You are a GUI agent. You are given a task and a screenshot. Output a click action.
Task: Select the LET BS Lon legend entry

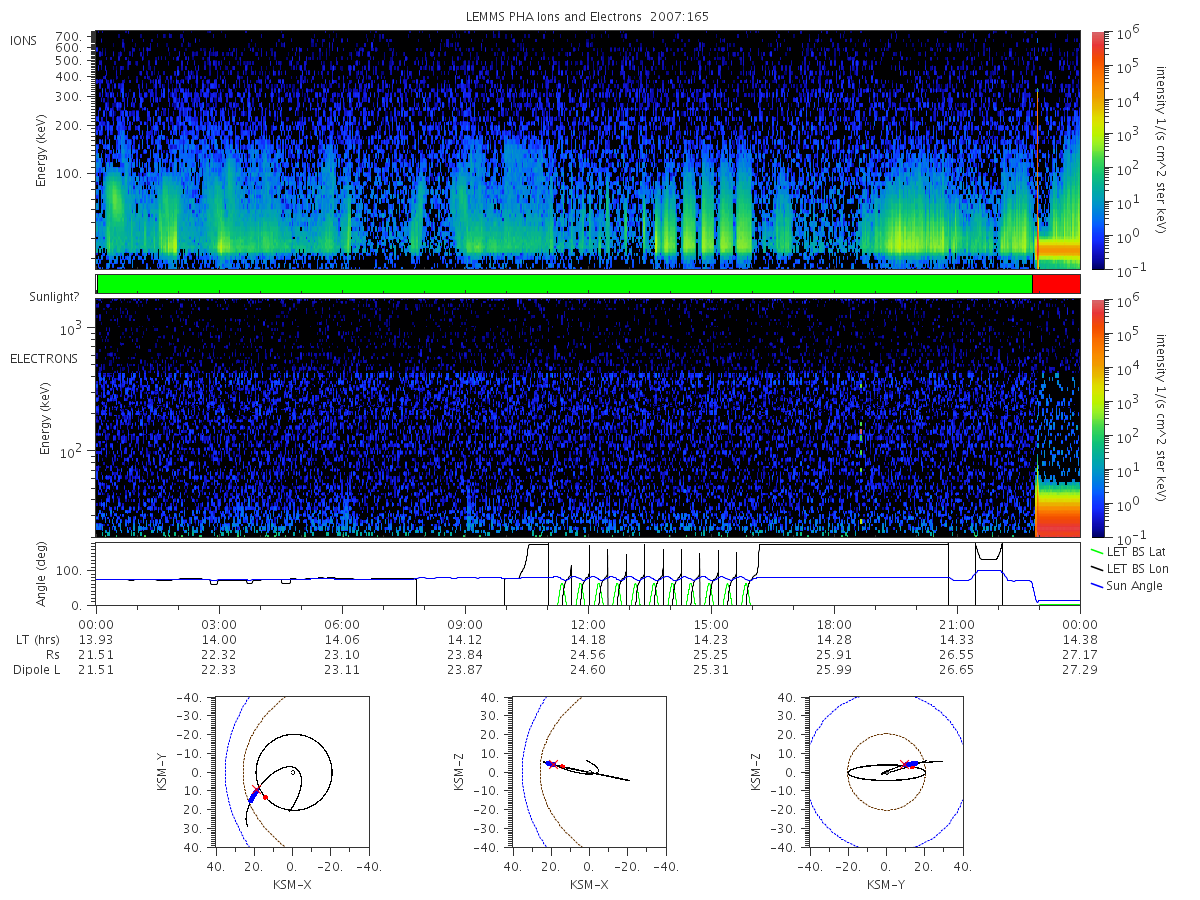1132,568
